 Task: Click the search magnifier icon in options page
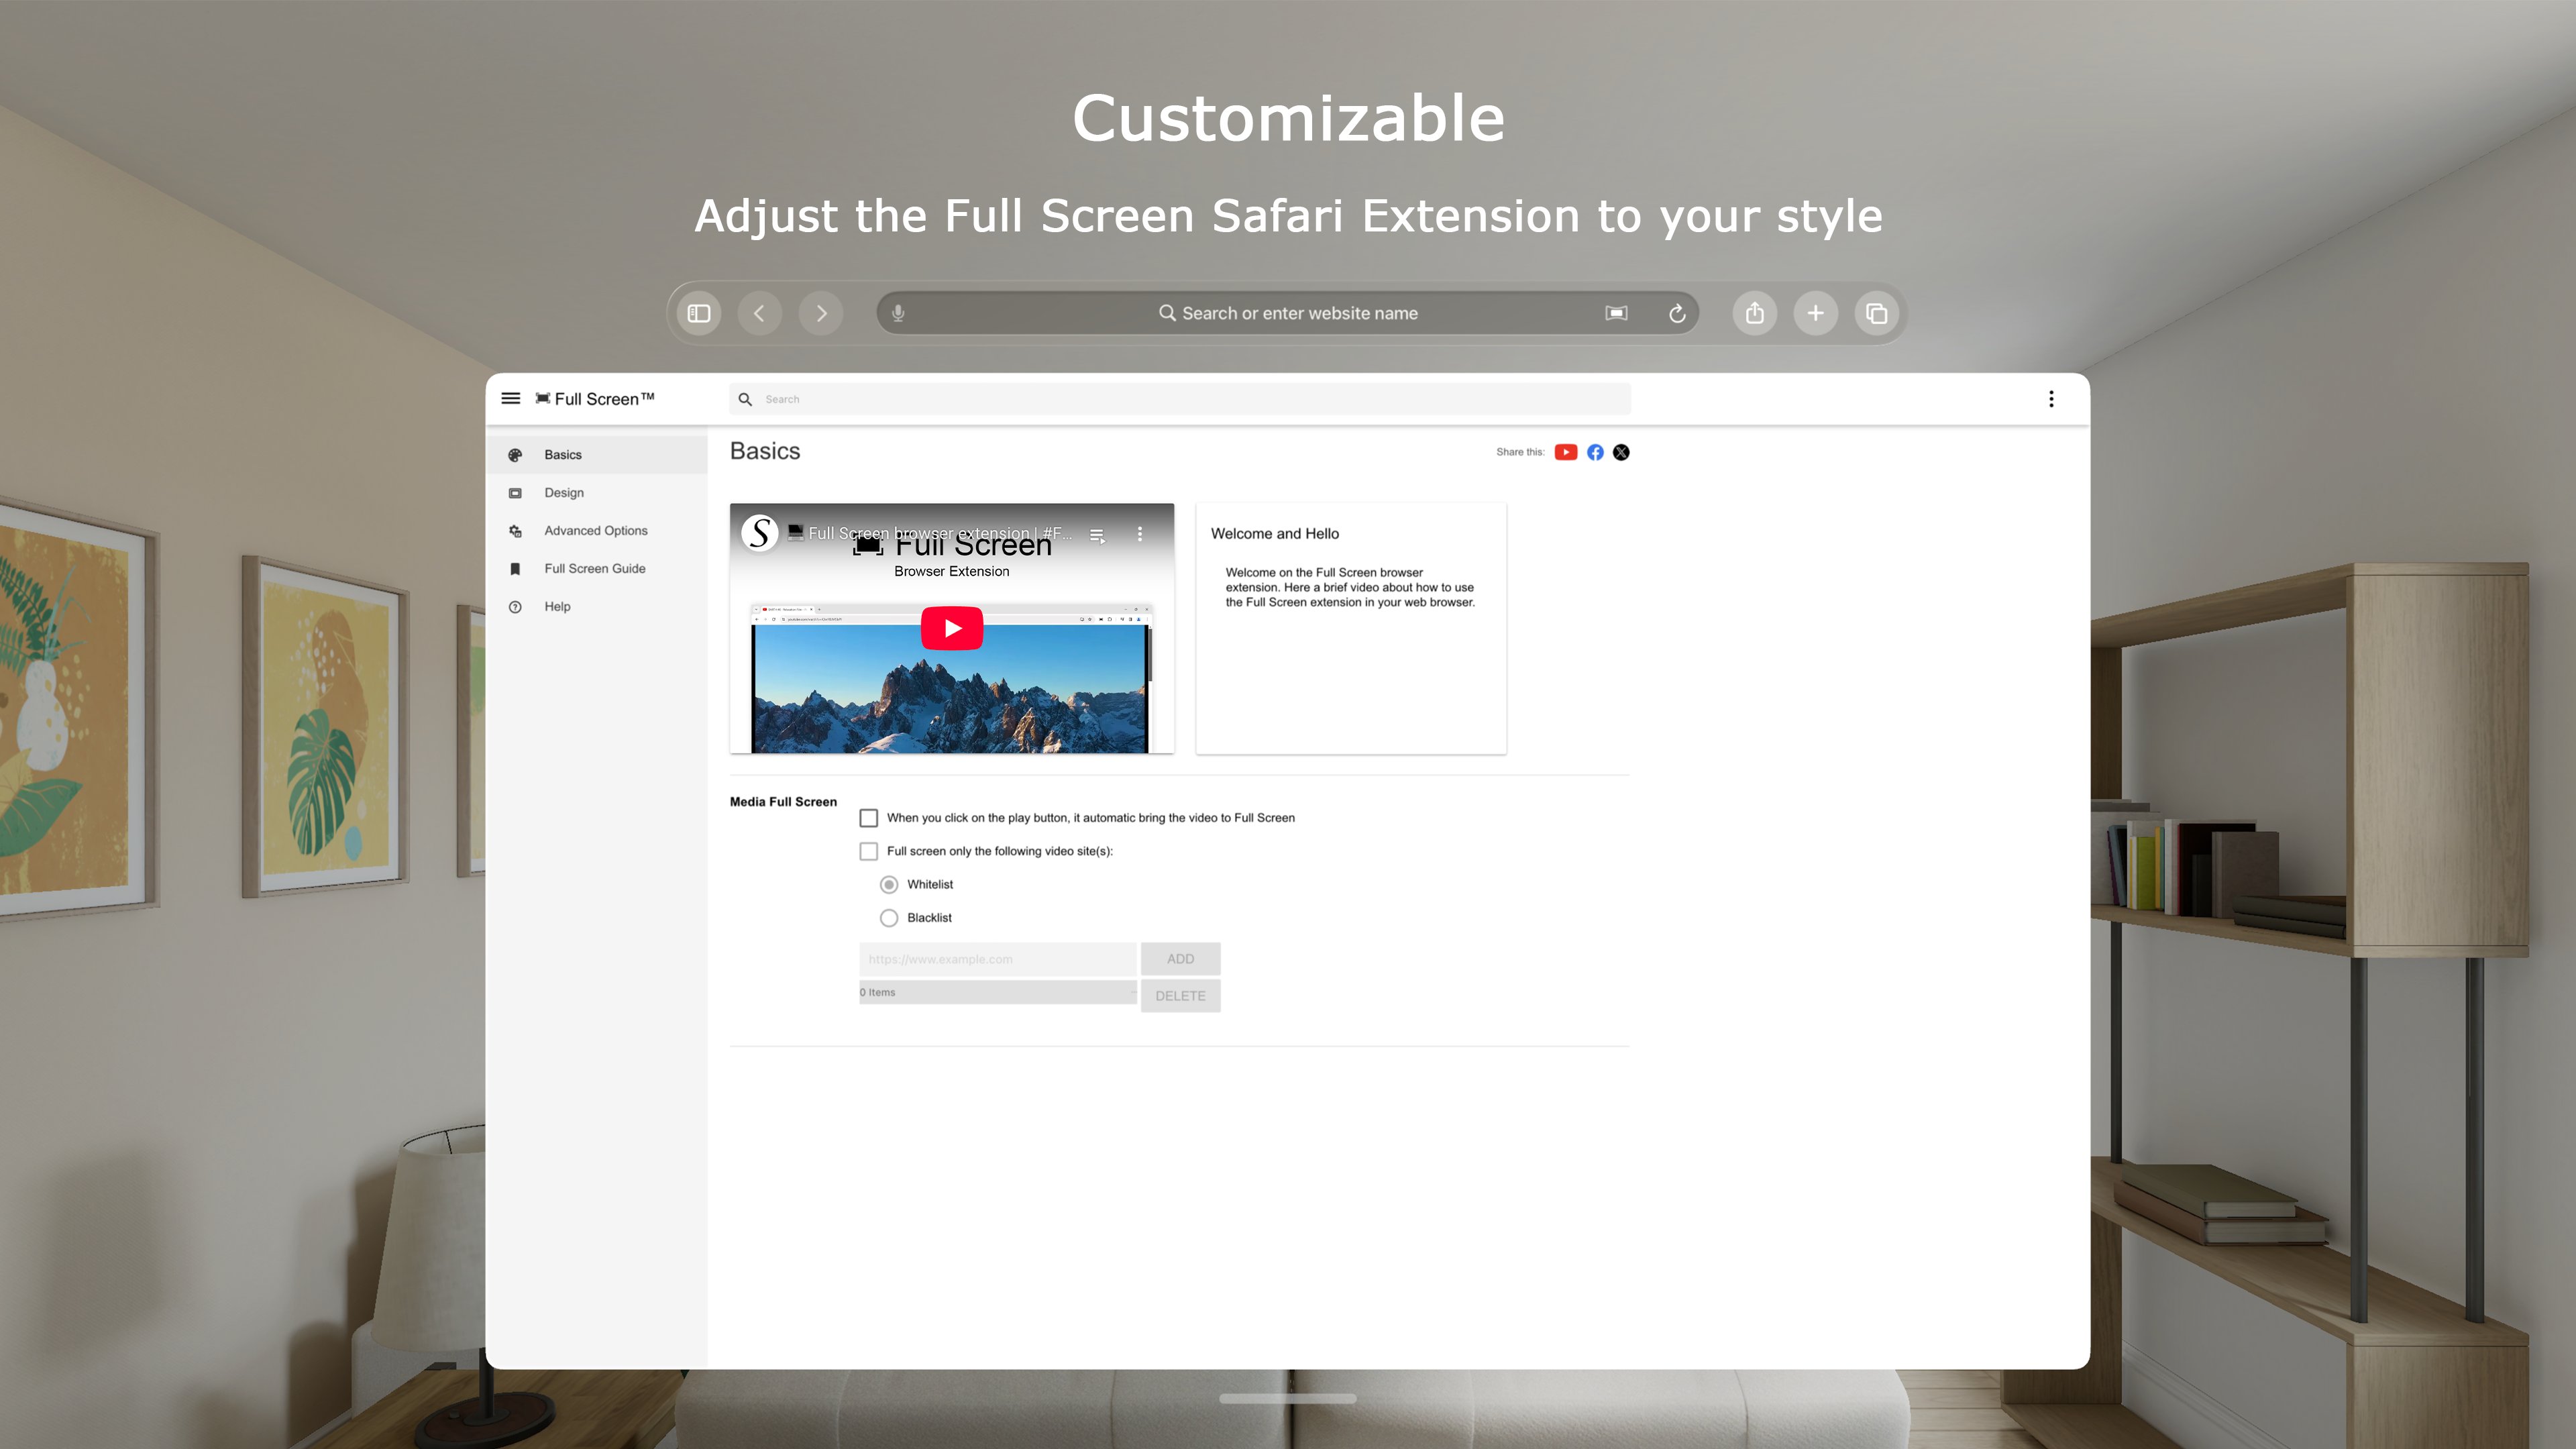click(x=745, y=399)
